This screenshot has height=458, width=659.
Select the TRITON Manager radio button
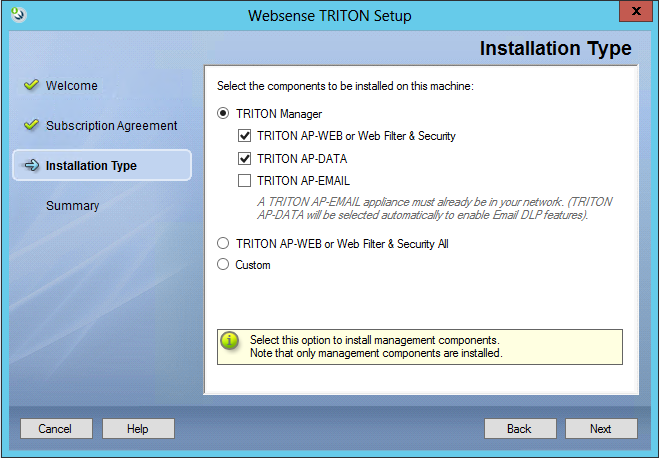coord(223,113)
